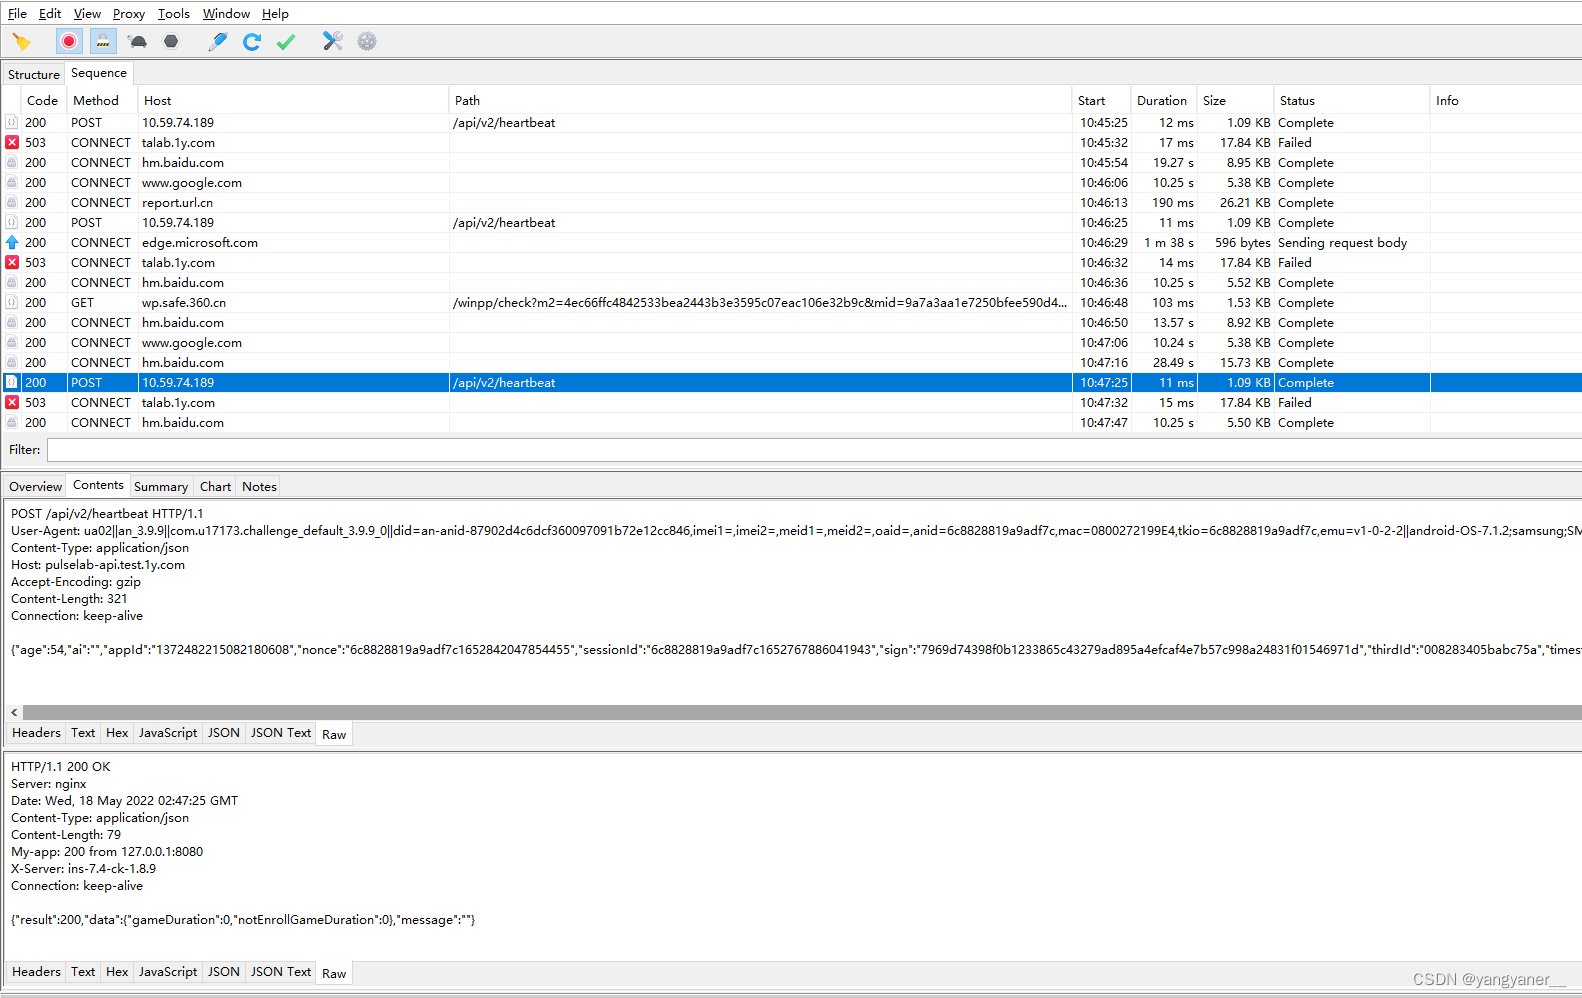Open the Summary tab
The height and width of the screenshot is (998, 1582).
(161, 486)
